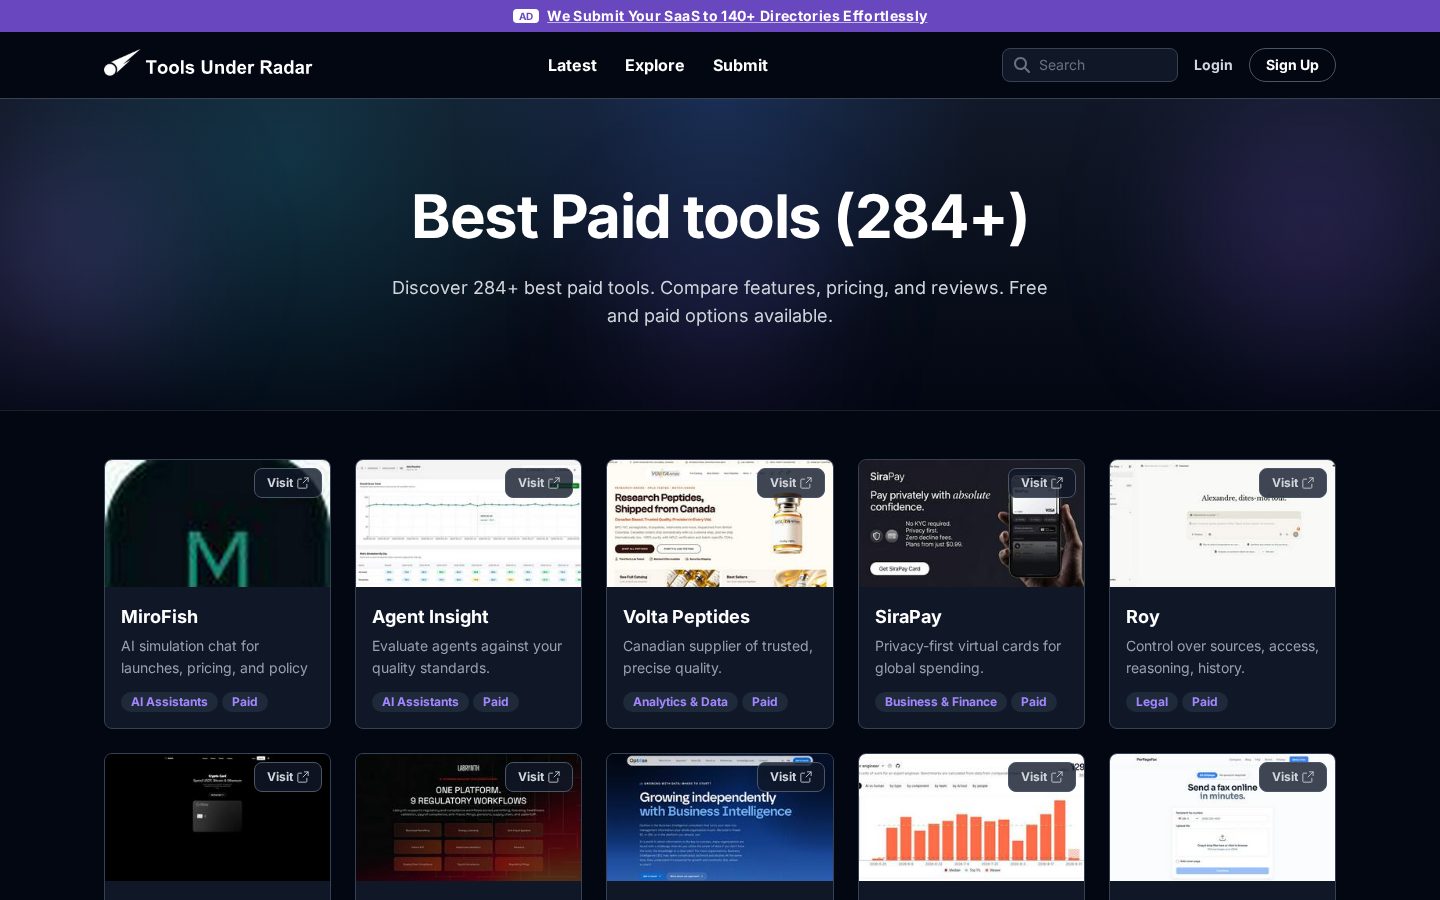Select the Legal tag on Roy card

coord(1152,702)
